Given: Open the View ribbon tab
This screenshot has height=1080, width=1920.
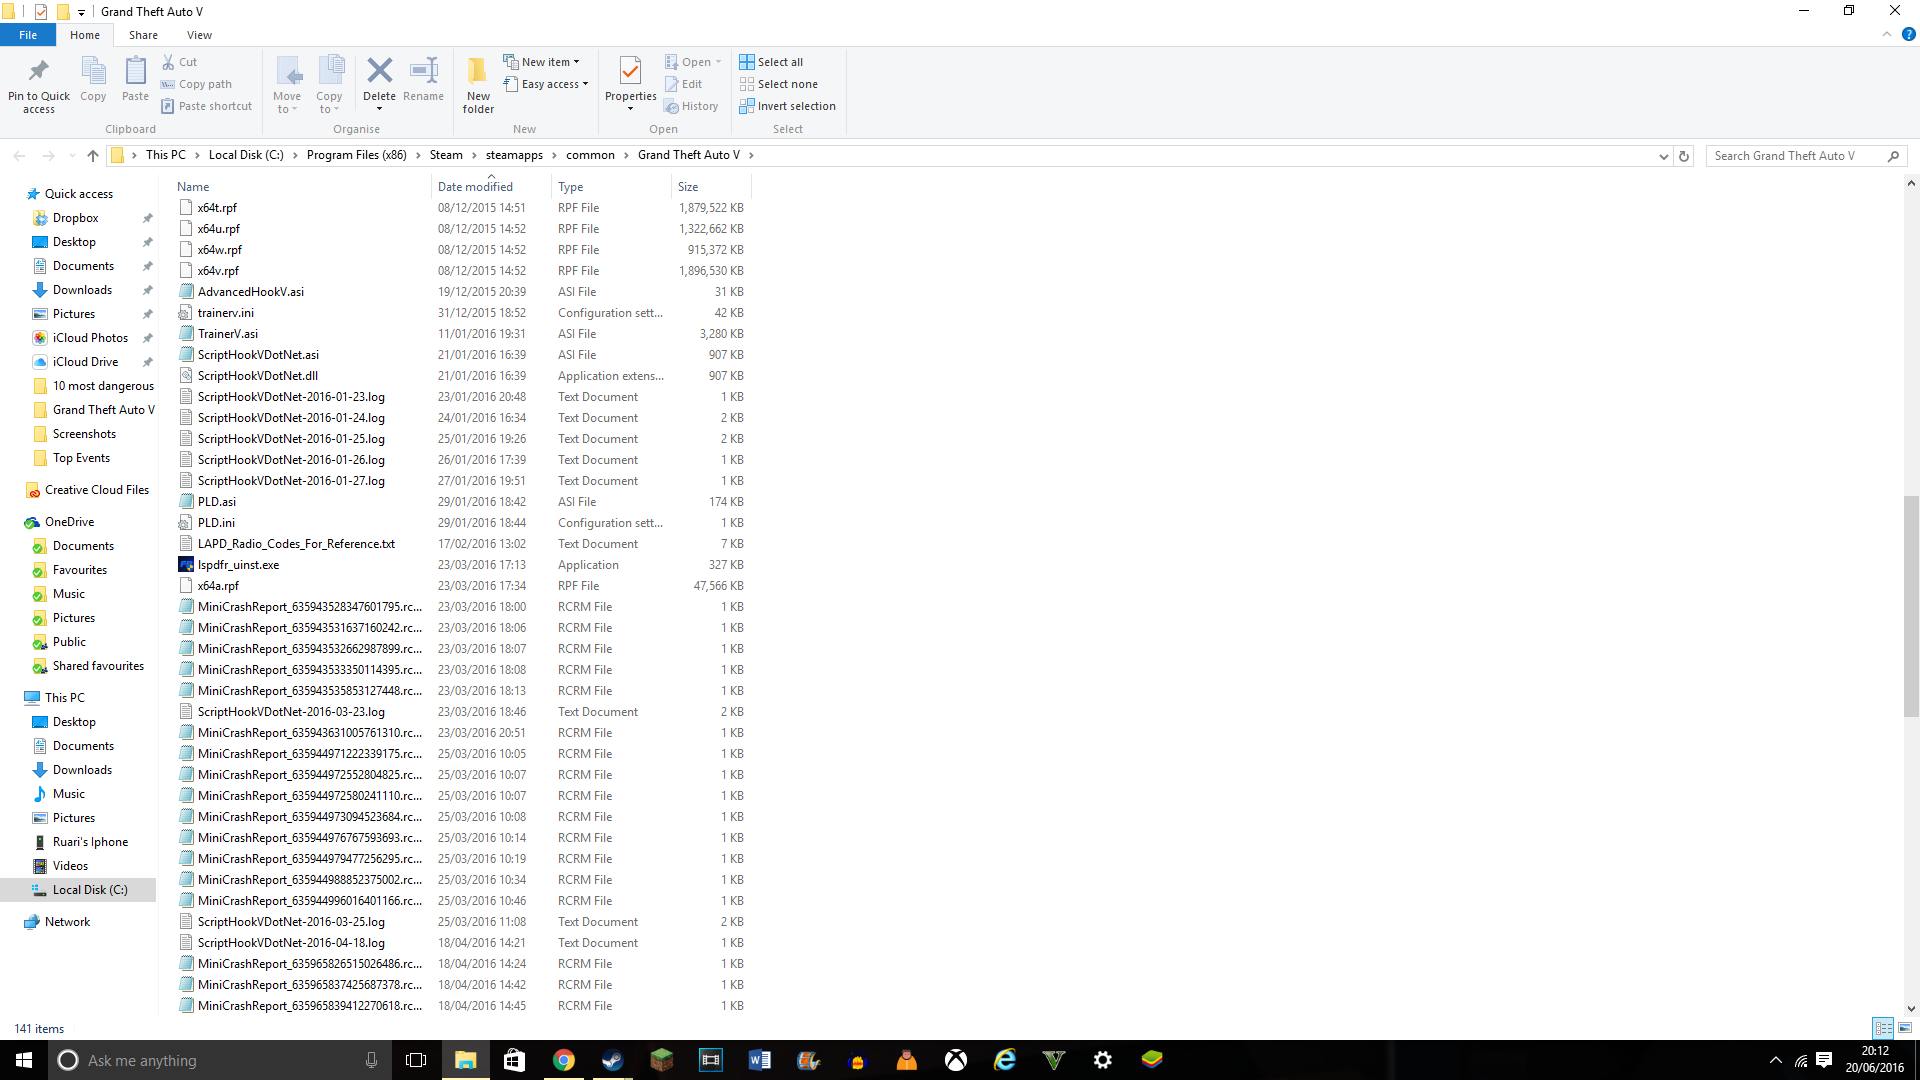Looking at the screenshot, I should pos(199,35).
